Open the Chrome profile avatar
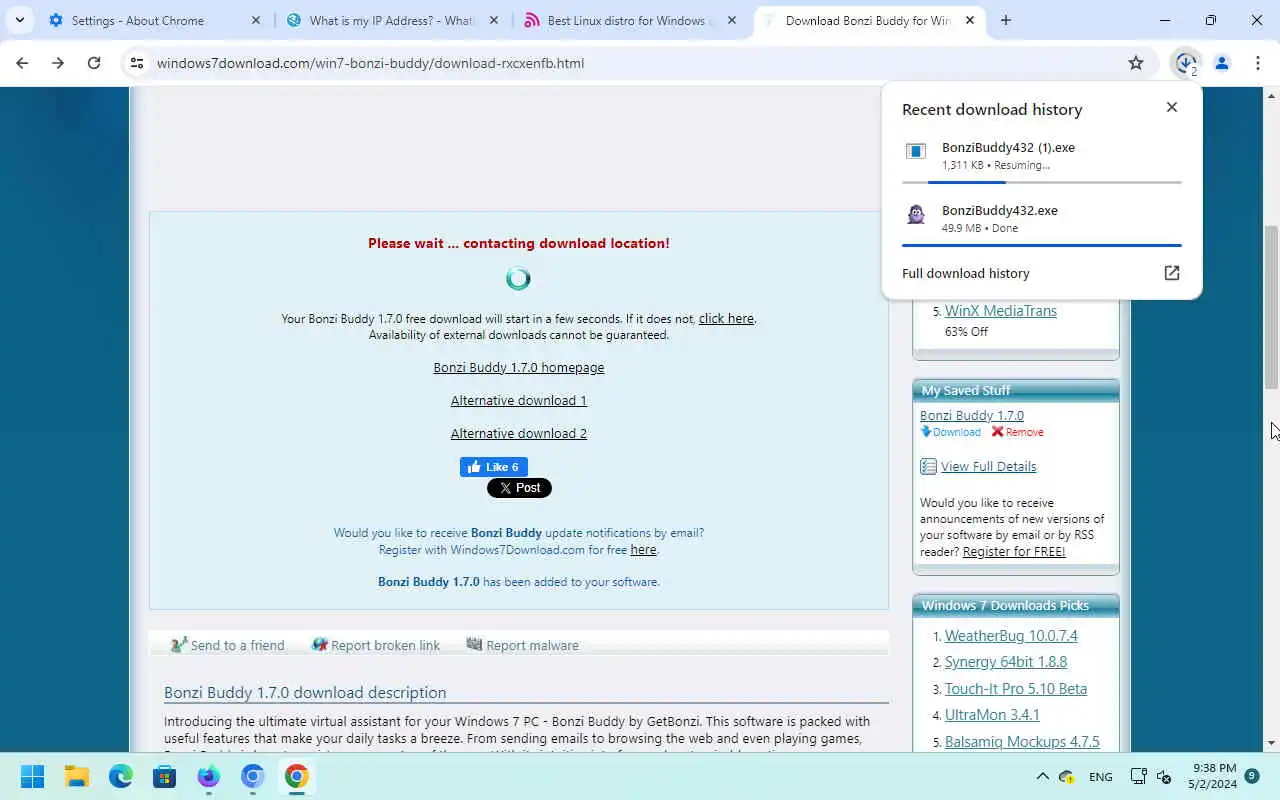1280x800 pixels. [1222, 63]
